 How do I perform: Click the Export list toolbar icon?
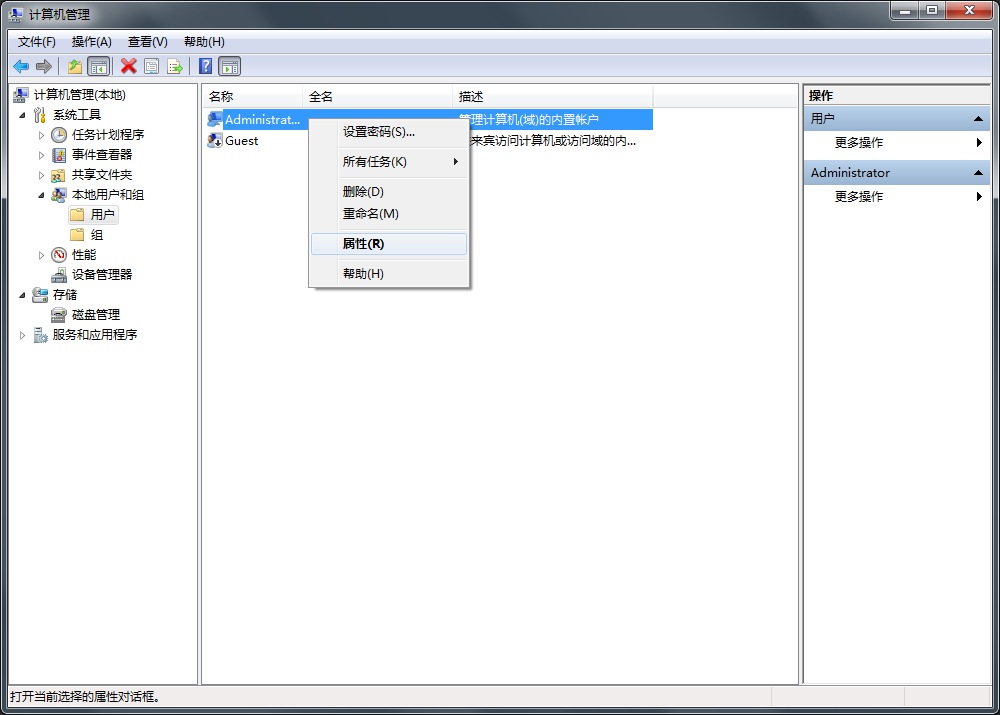(x=175, y=67)
